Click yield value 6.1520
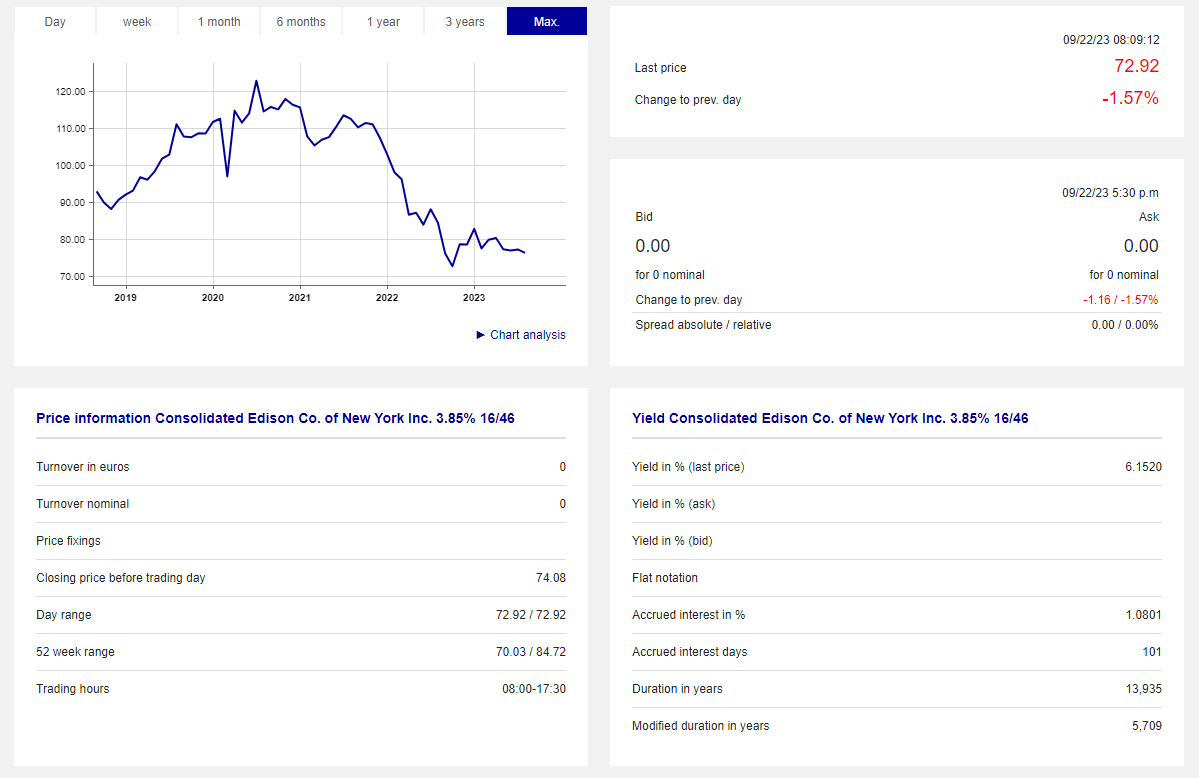This screenshot has height=778, width=1199. click(x=1143, y=467)
